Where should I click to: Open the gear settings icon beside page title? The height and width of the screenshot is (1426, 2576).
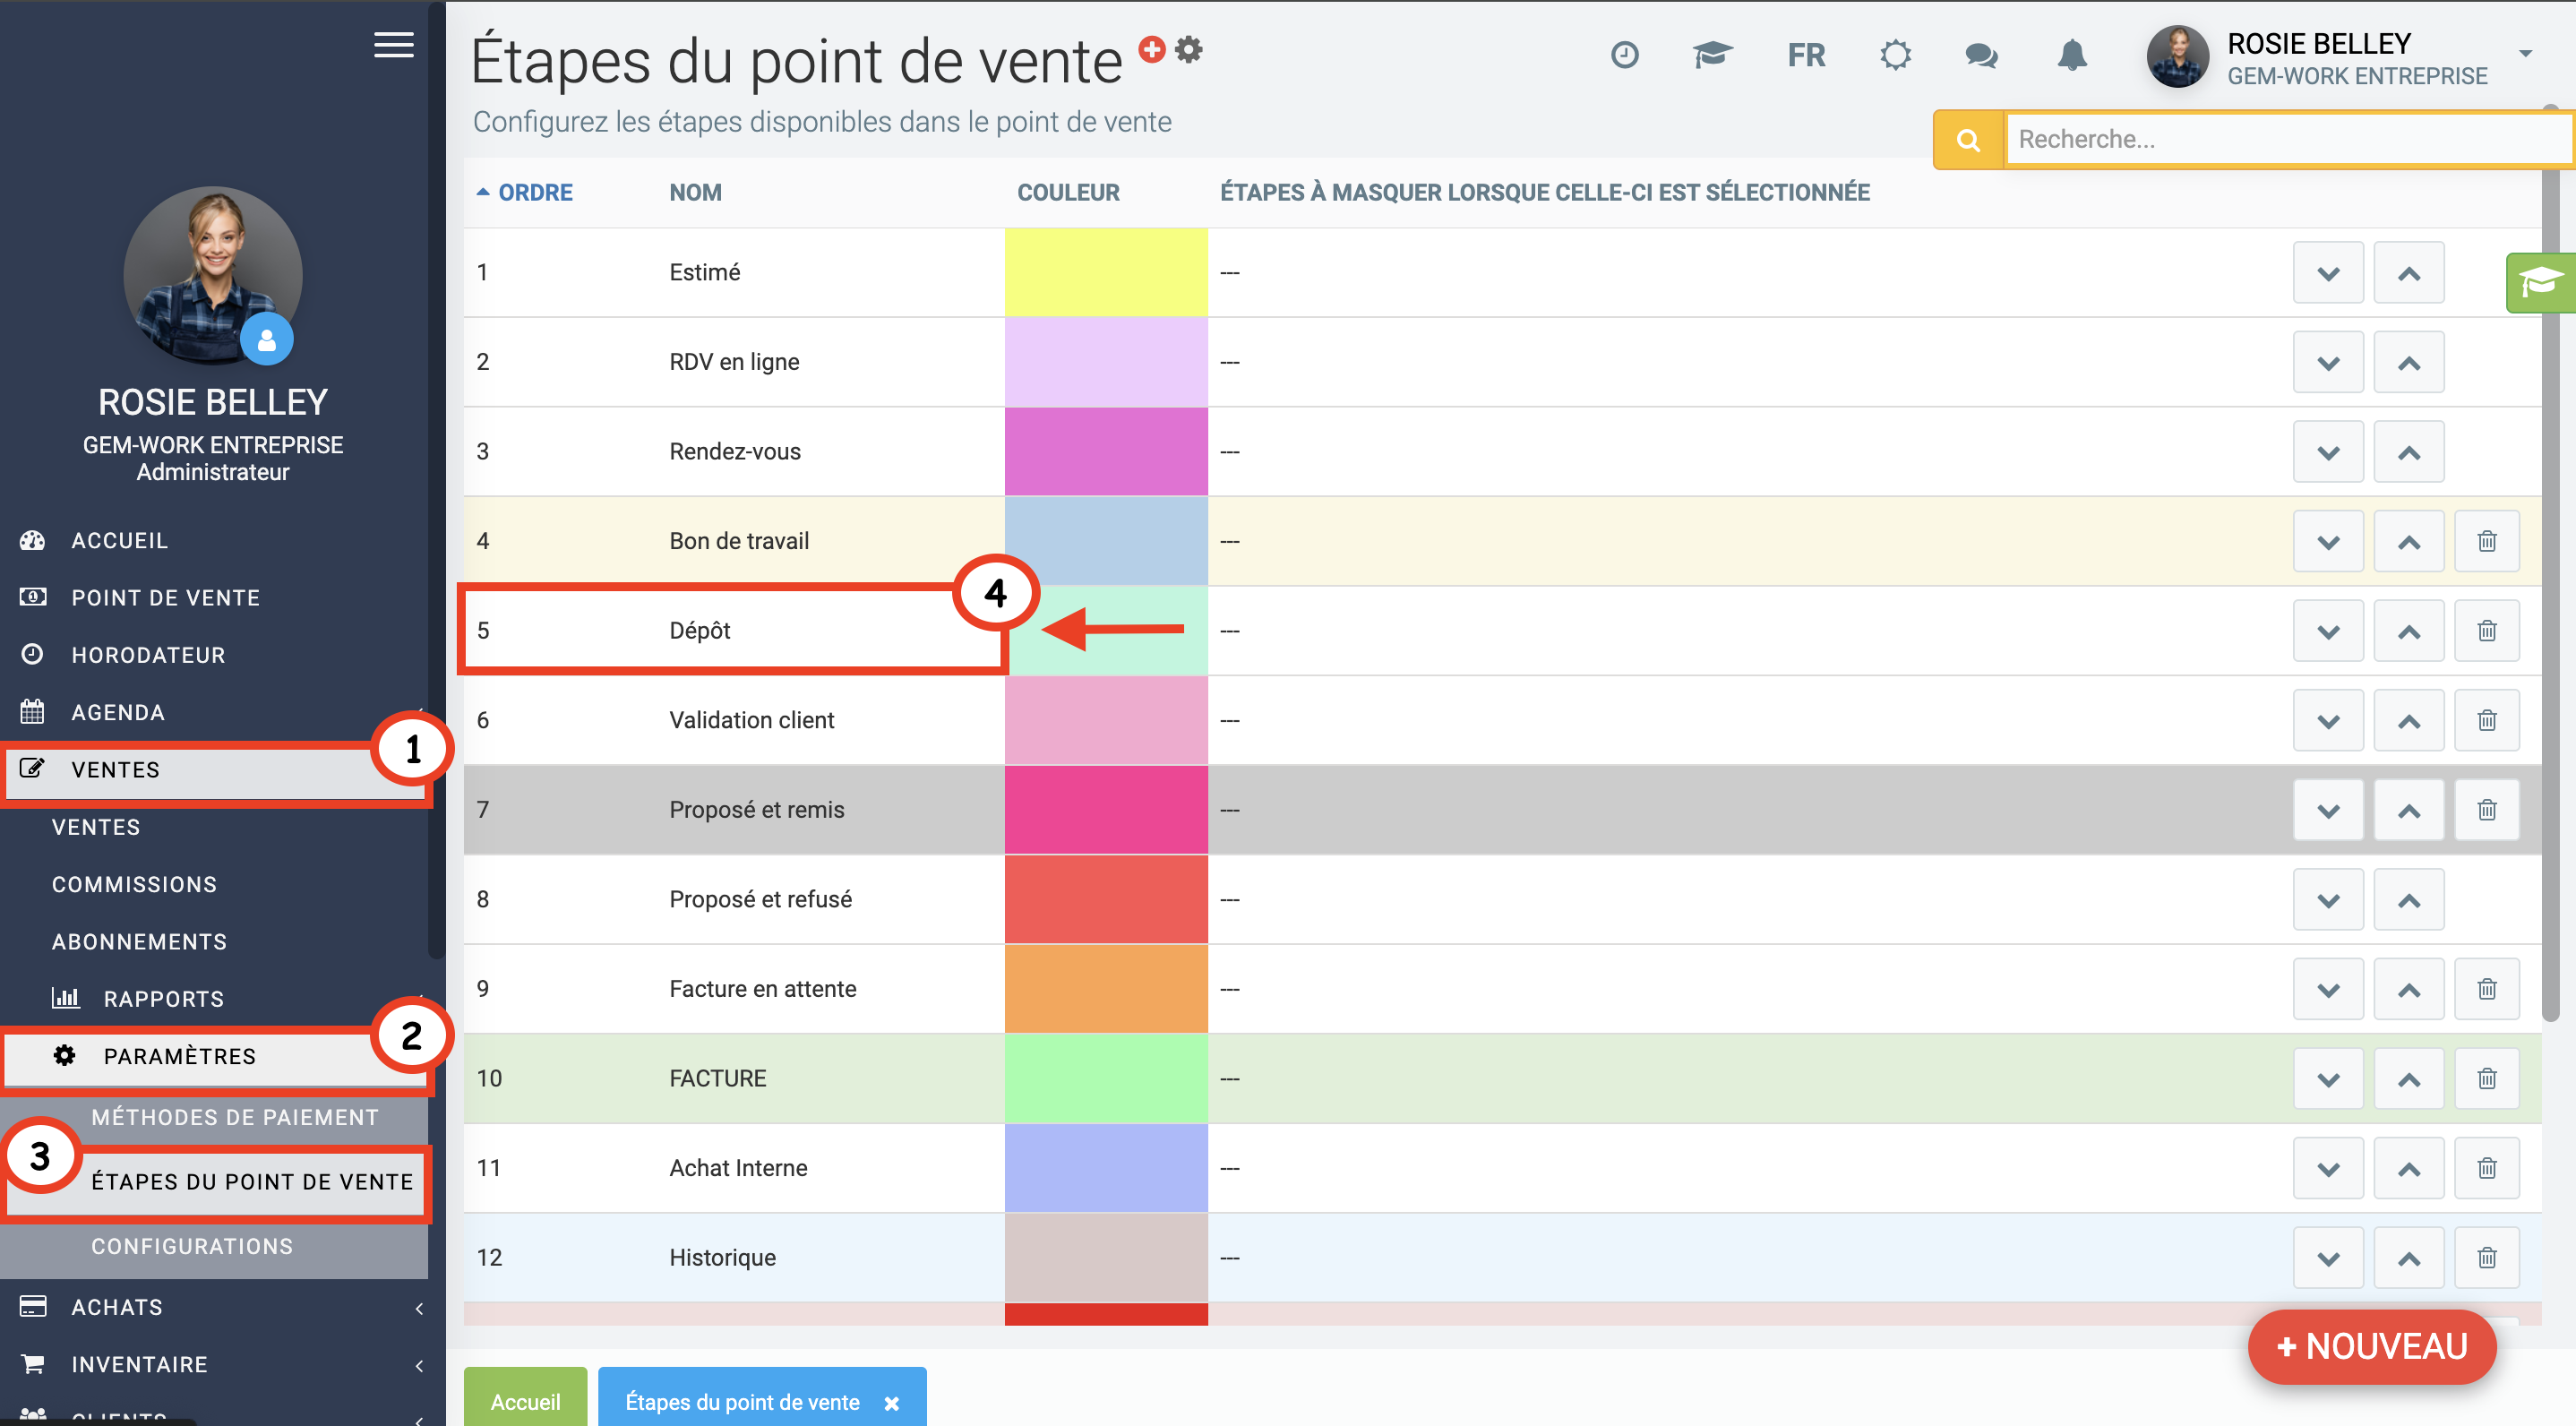click(1188, 49)
